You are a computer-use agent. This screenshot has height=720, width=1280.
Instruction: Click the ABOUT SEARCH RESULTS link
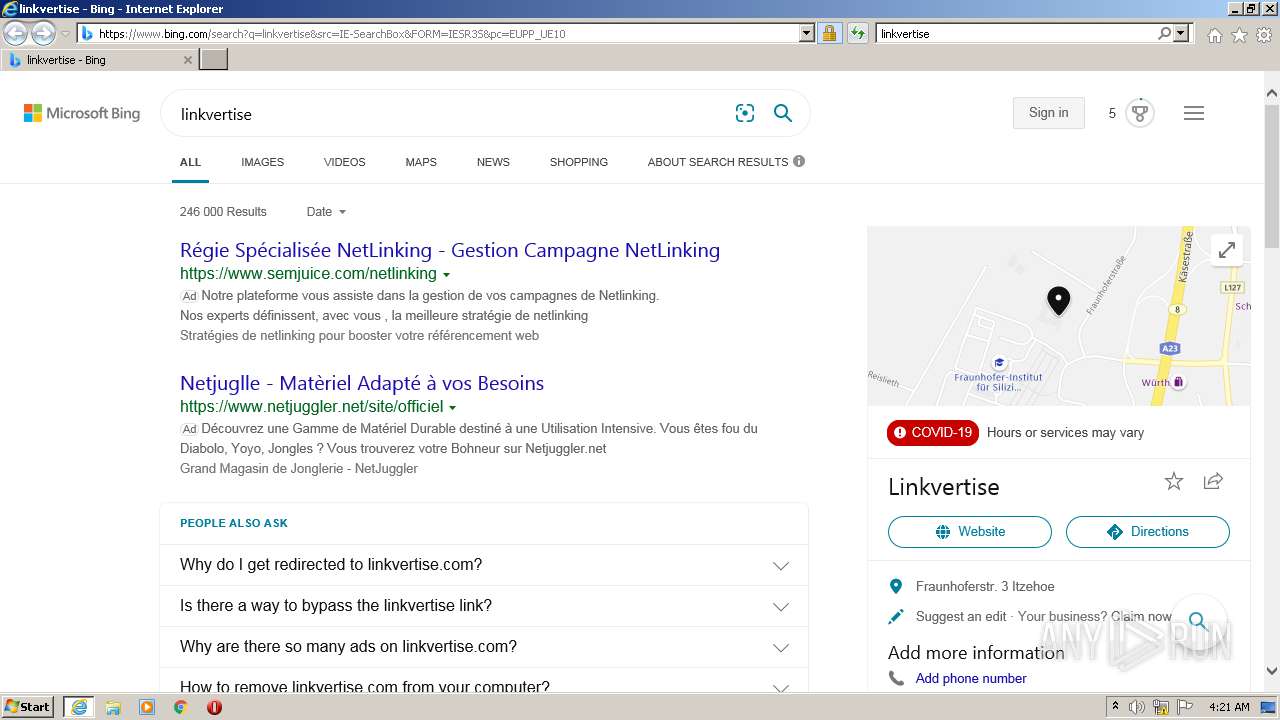click(x=718, y=162)
